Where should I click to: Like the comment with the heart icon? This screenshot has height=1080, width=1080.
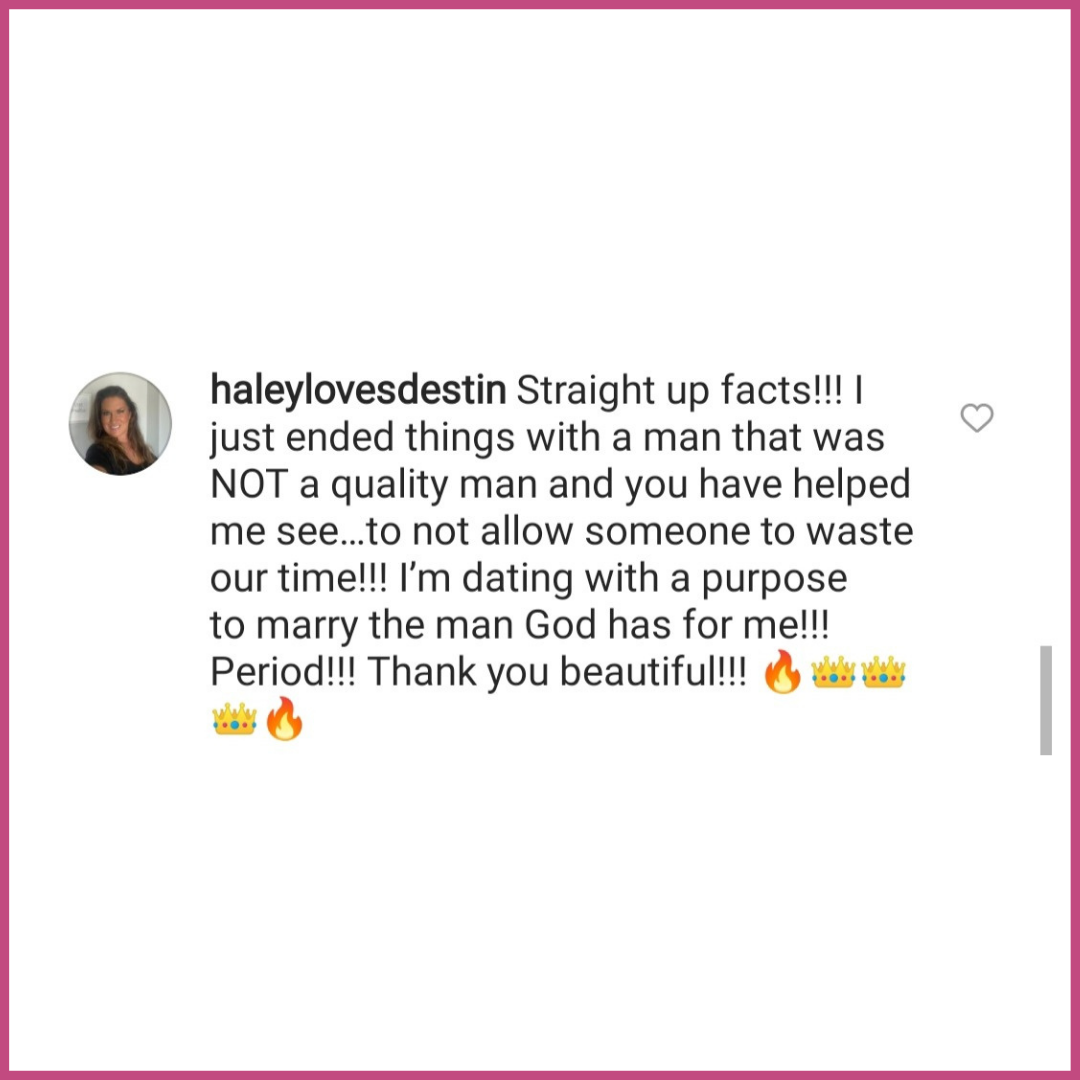click(977, 417)
